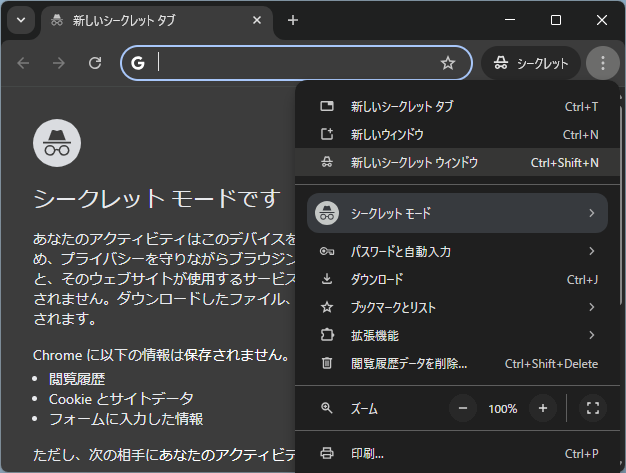Expand 拡張機能 submenu arrow
The width and height of the screenshot is (626, 473).
click(592, 335)
